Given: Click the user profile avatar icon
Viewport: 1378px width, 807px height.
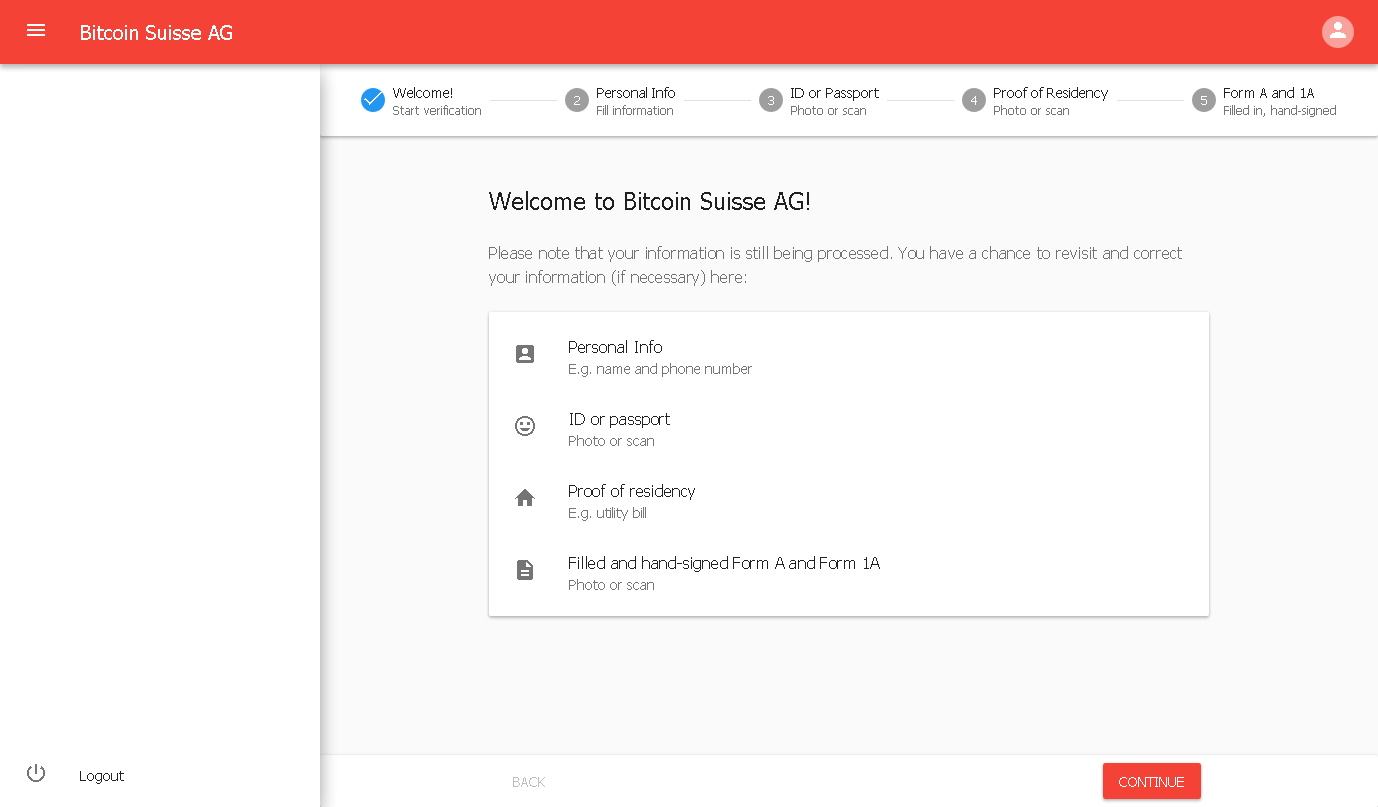Looking at the screenshot, I should [1338, 31].
